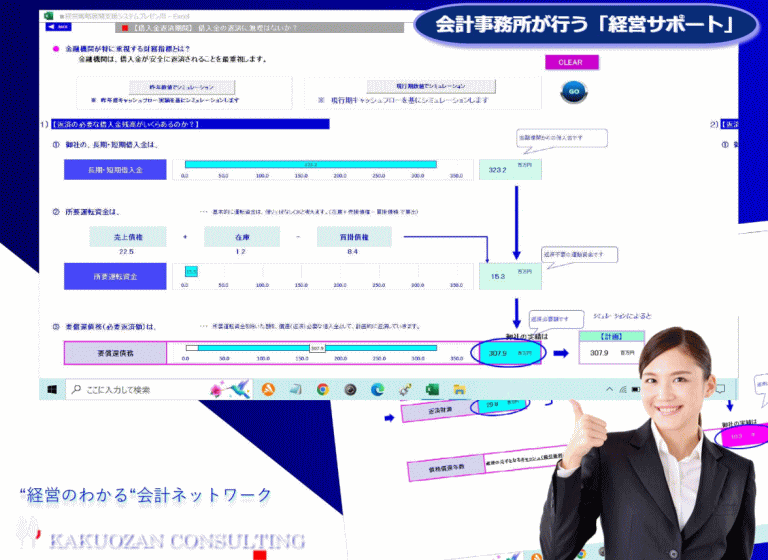Click the 323.2 loan value cell

click(510, 170)
